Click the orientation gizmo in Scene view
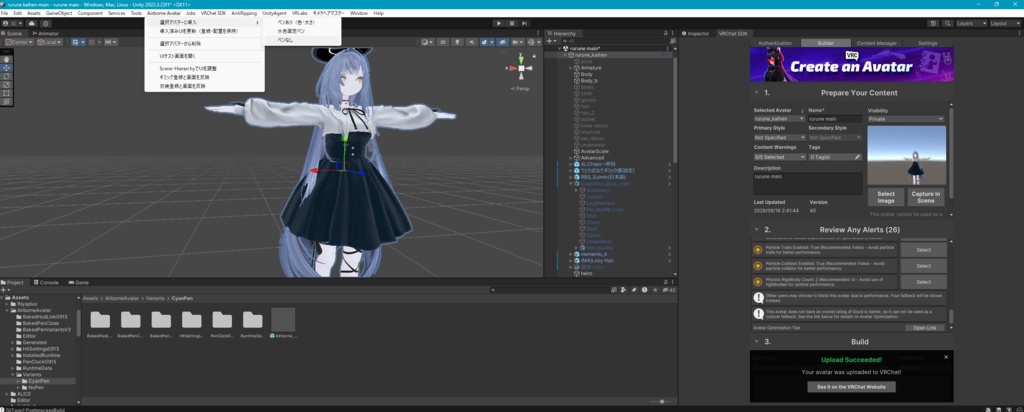 (x=521, y=69)
